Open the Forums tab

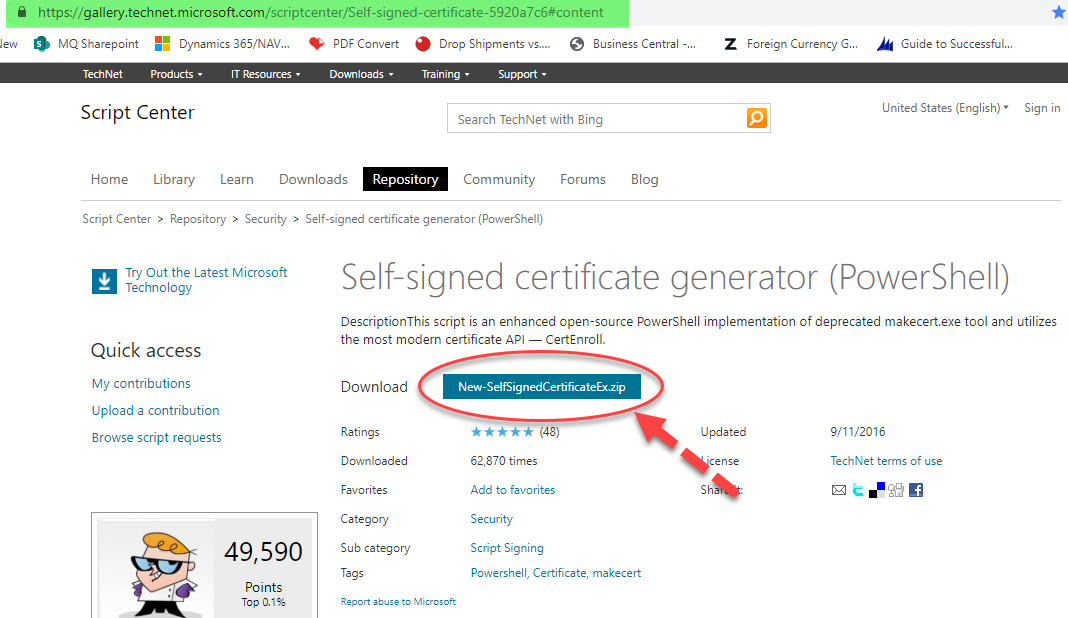[x=582, y=179]
